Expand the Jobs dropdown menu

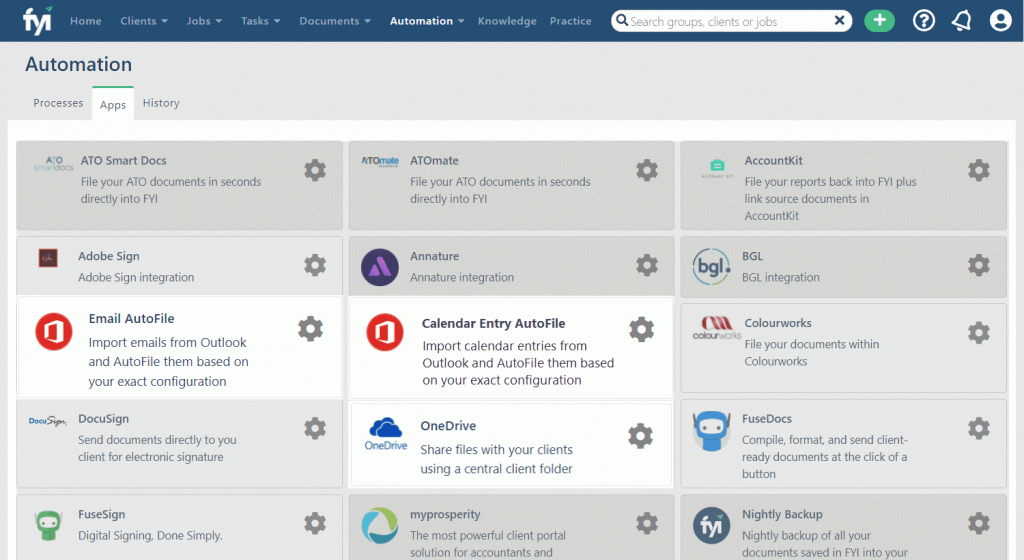[204, 21]
